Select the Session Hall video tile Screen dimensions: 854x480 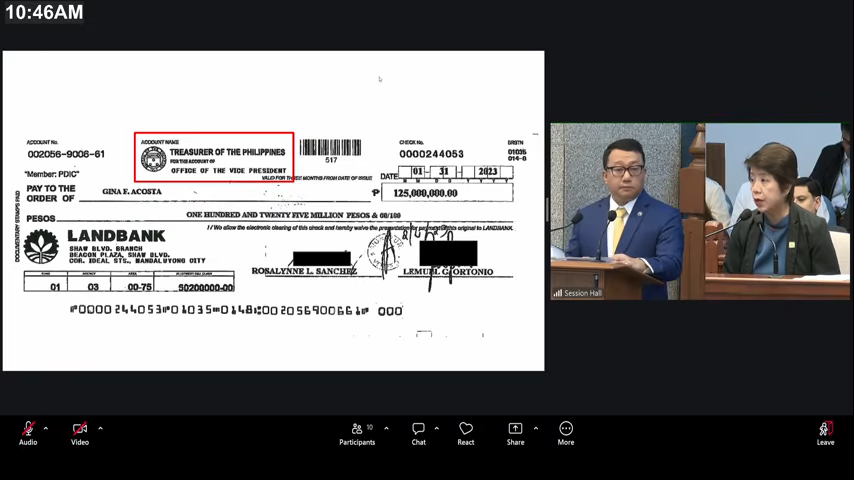[x=700, y=211]
